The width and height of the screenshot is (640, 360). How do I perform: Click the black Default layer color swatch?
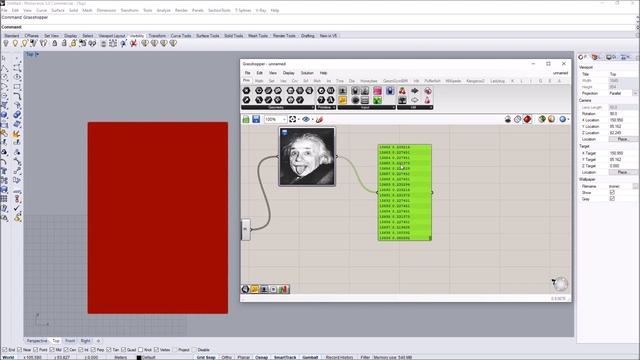[x=139, y=358]
